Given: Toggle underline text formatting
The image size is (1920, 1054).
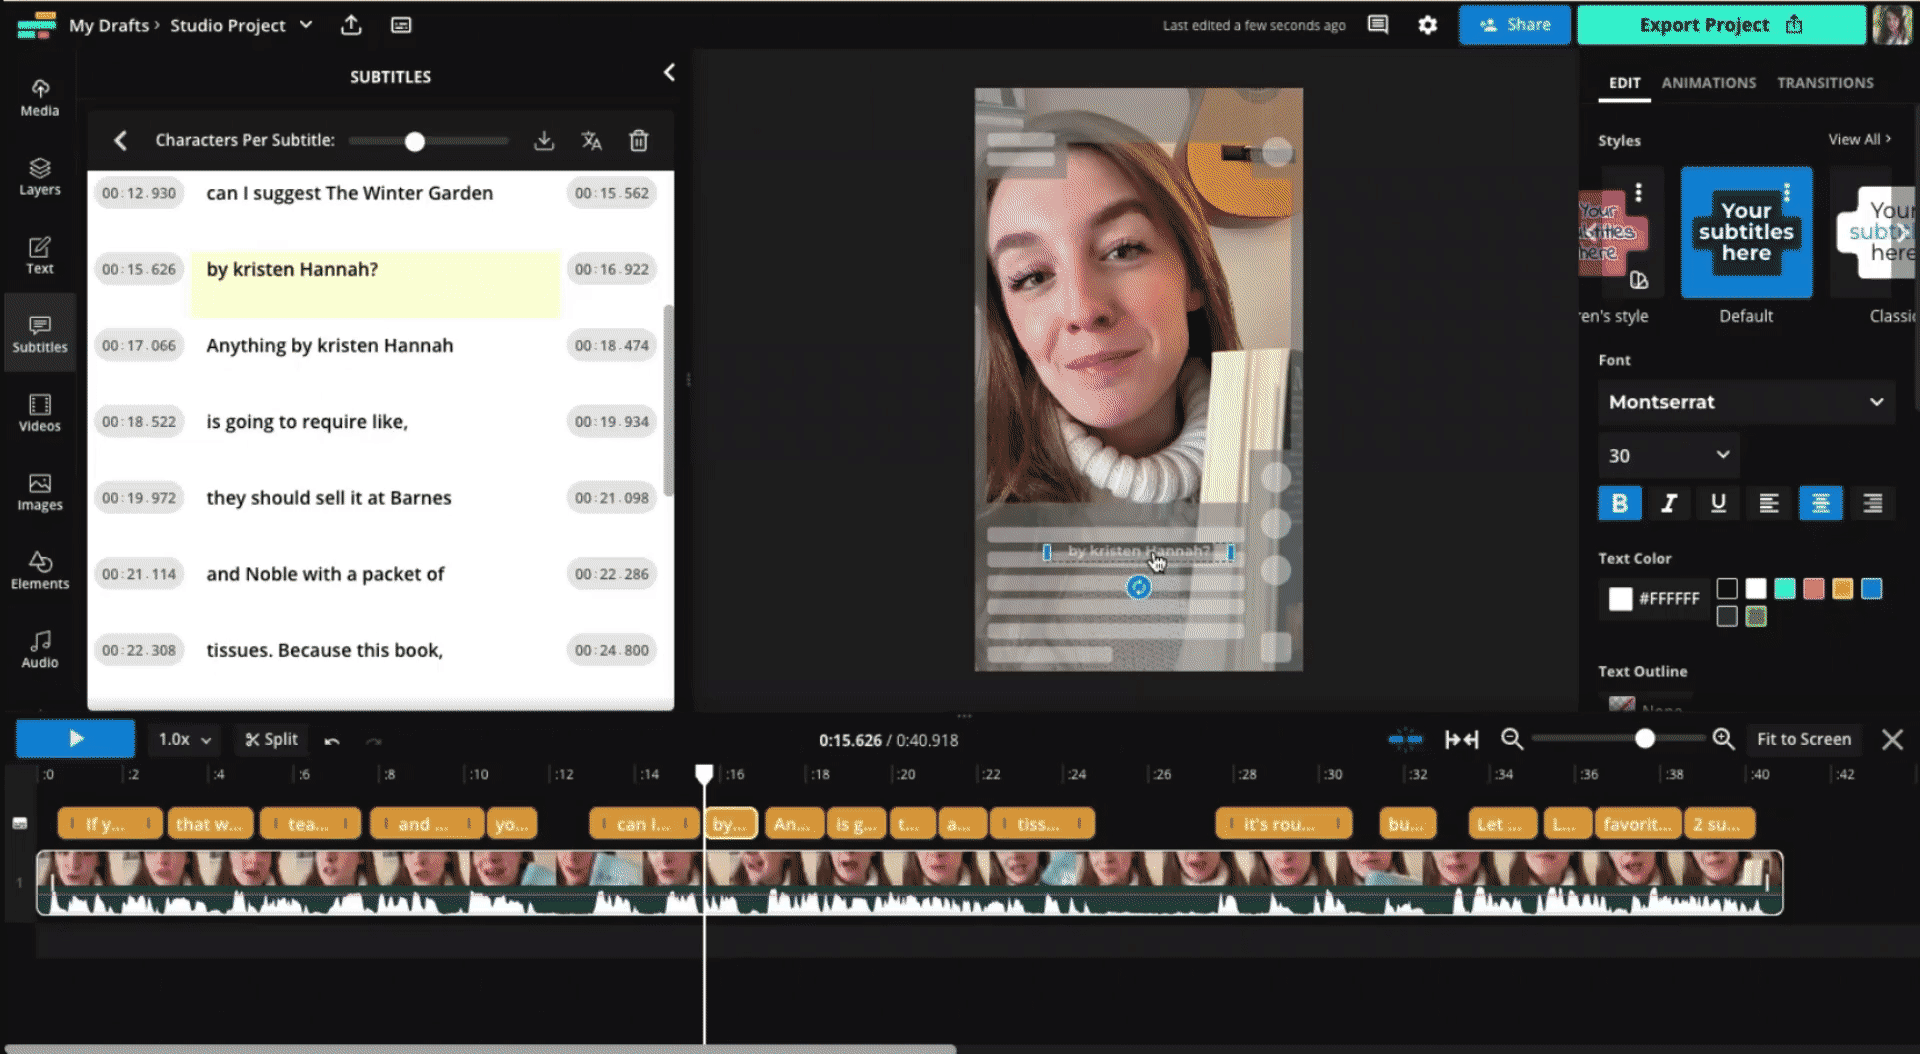Looking at the screenshot, I should click(x=1718, y=503).
